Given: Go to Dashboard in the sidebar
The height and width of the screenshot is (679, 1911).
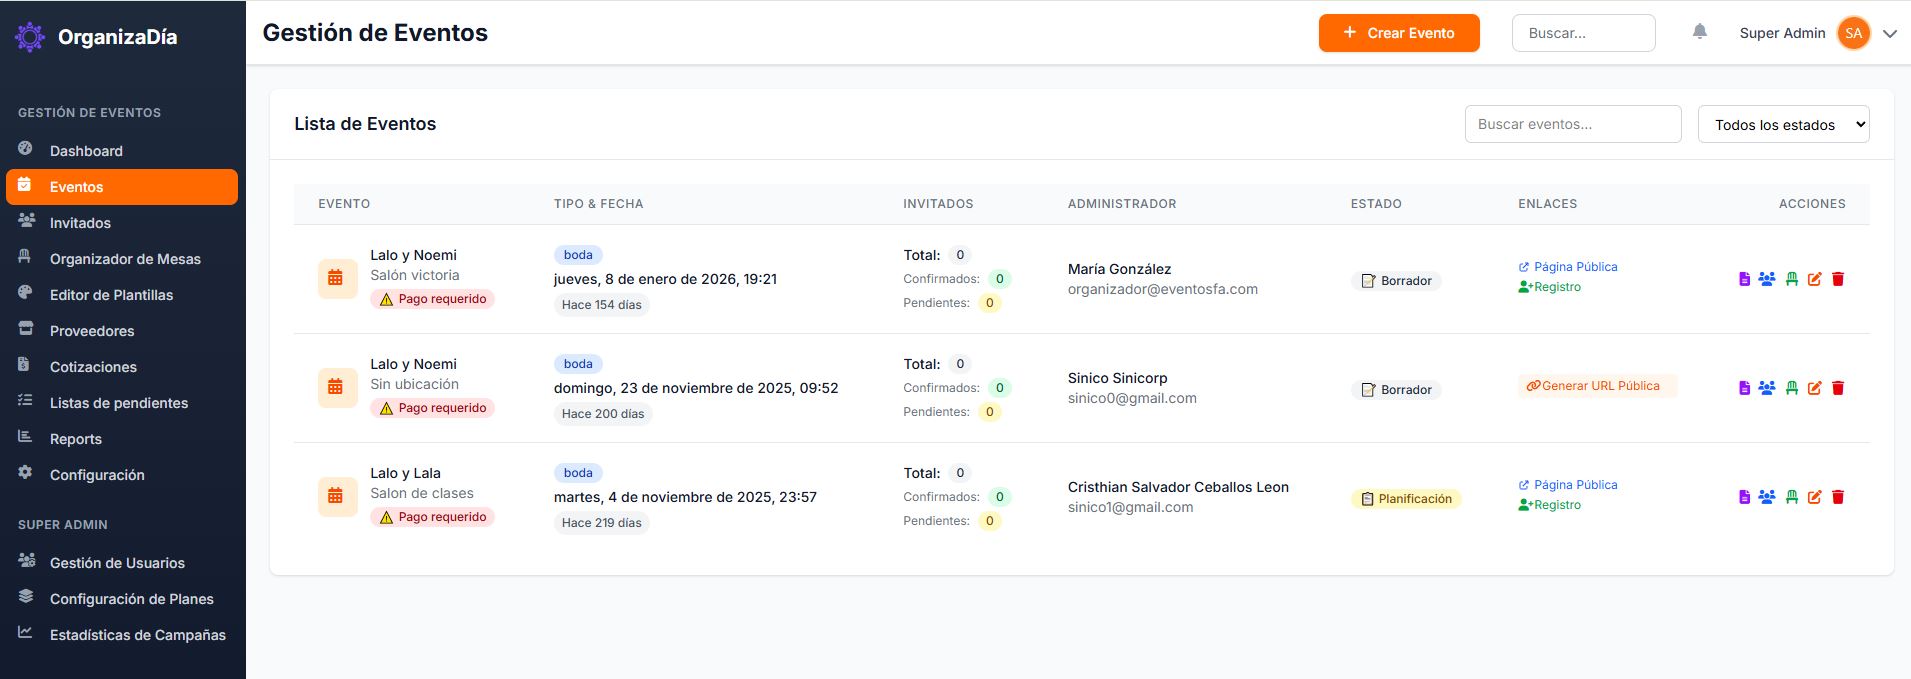Looking at the screenshot, I should [122, 151].
